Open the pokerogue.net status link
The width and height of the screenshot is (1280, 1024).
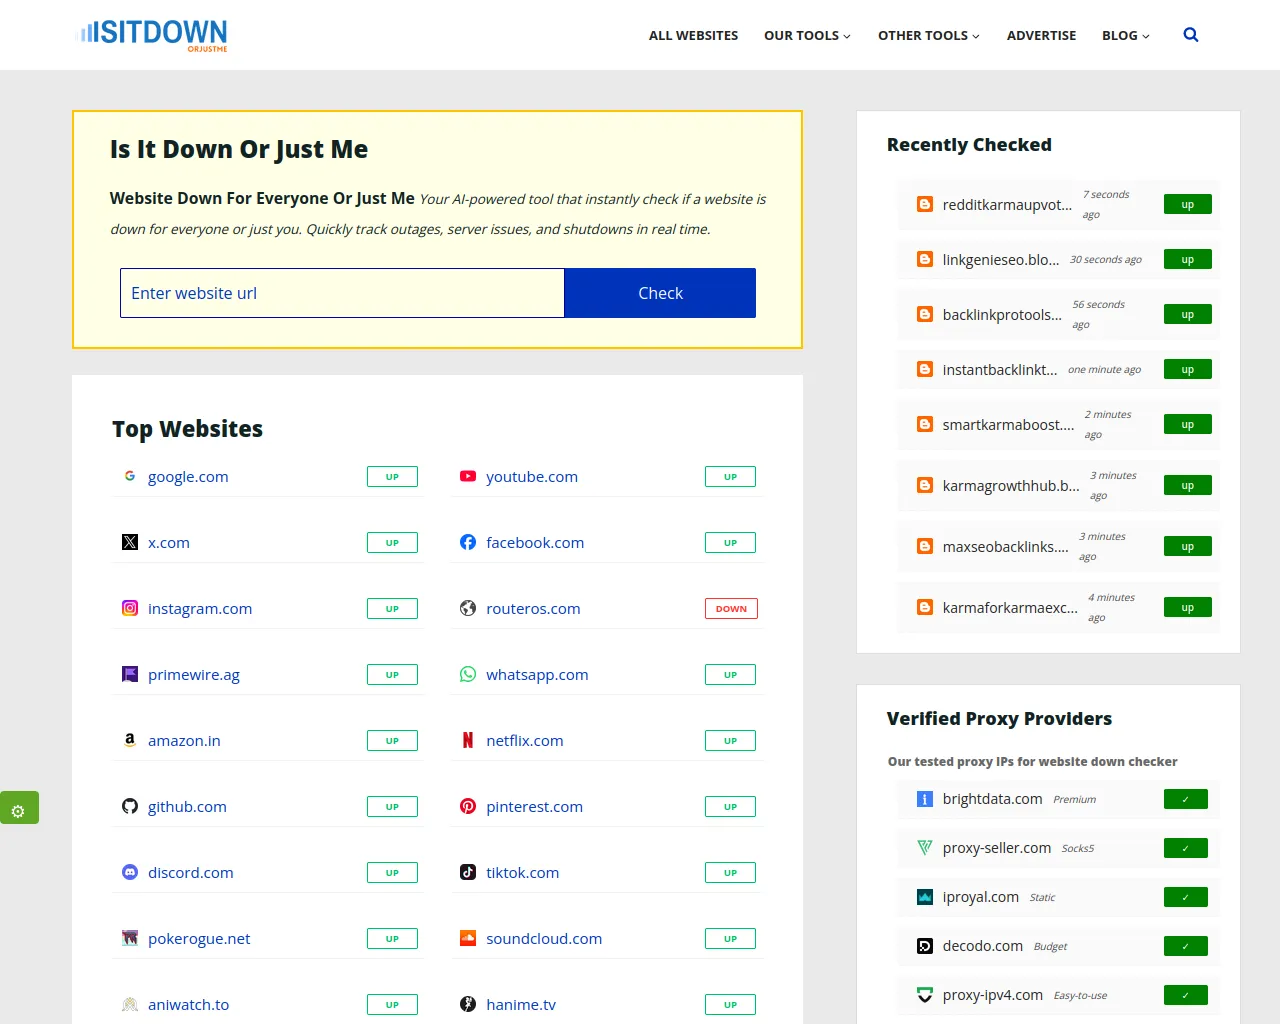pos(199,939)
